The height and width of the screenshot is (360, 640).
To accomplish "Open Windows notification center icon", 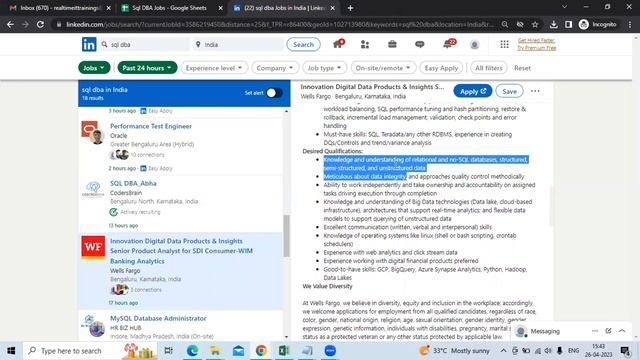I will pos(625,351).
